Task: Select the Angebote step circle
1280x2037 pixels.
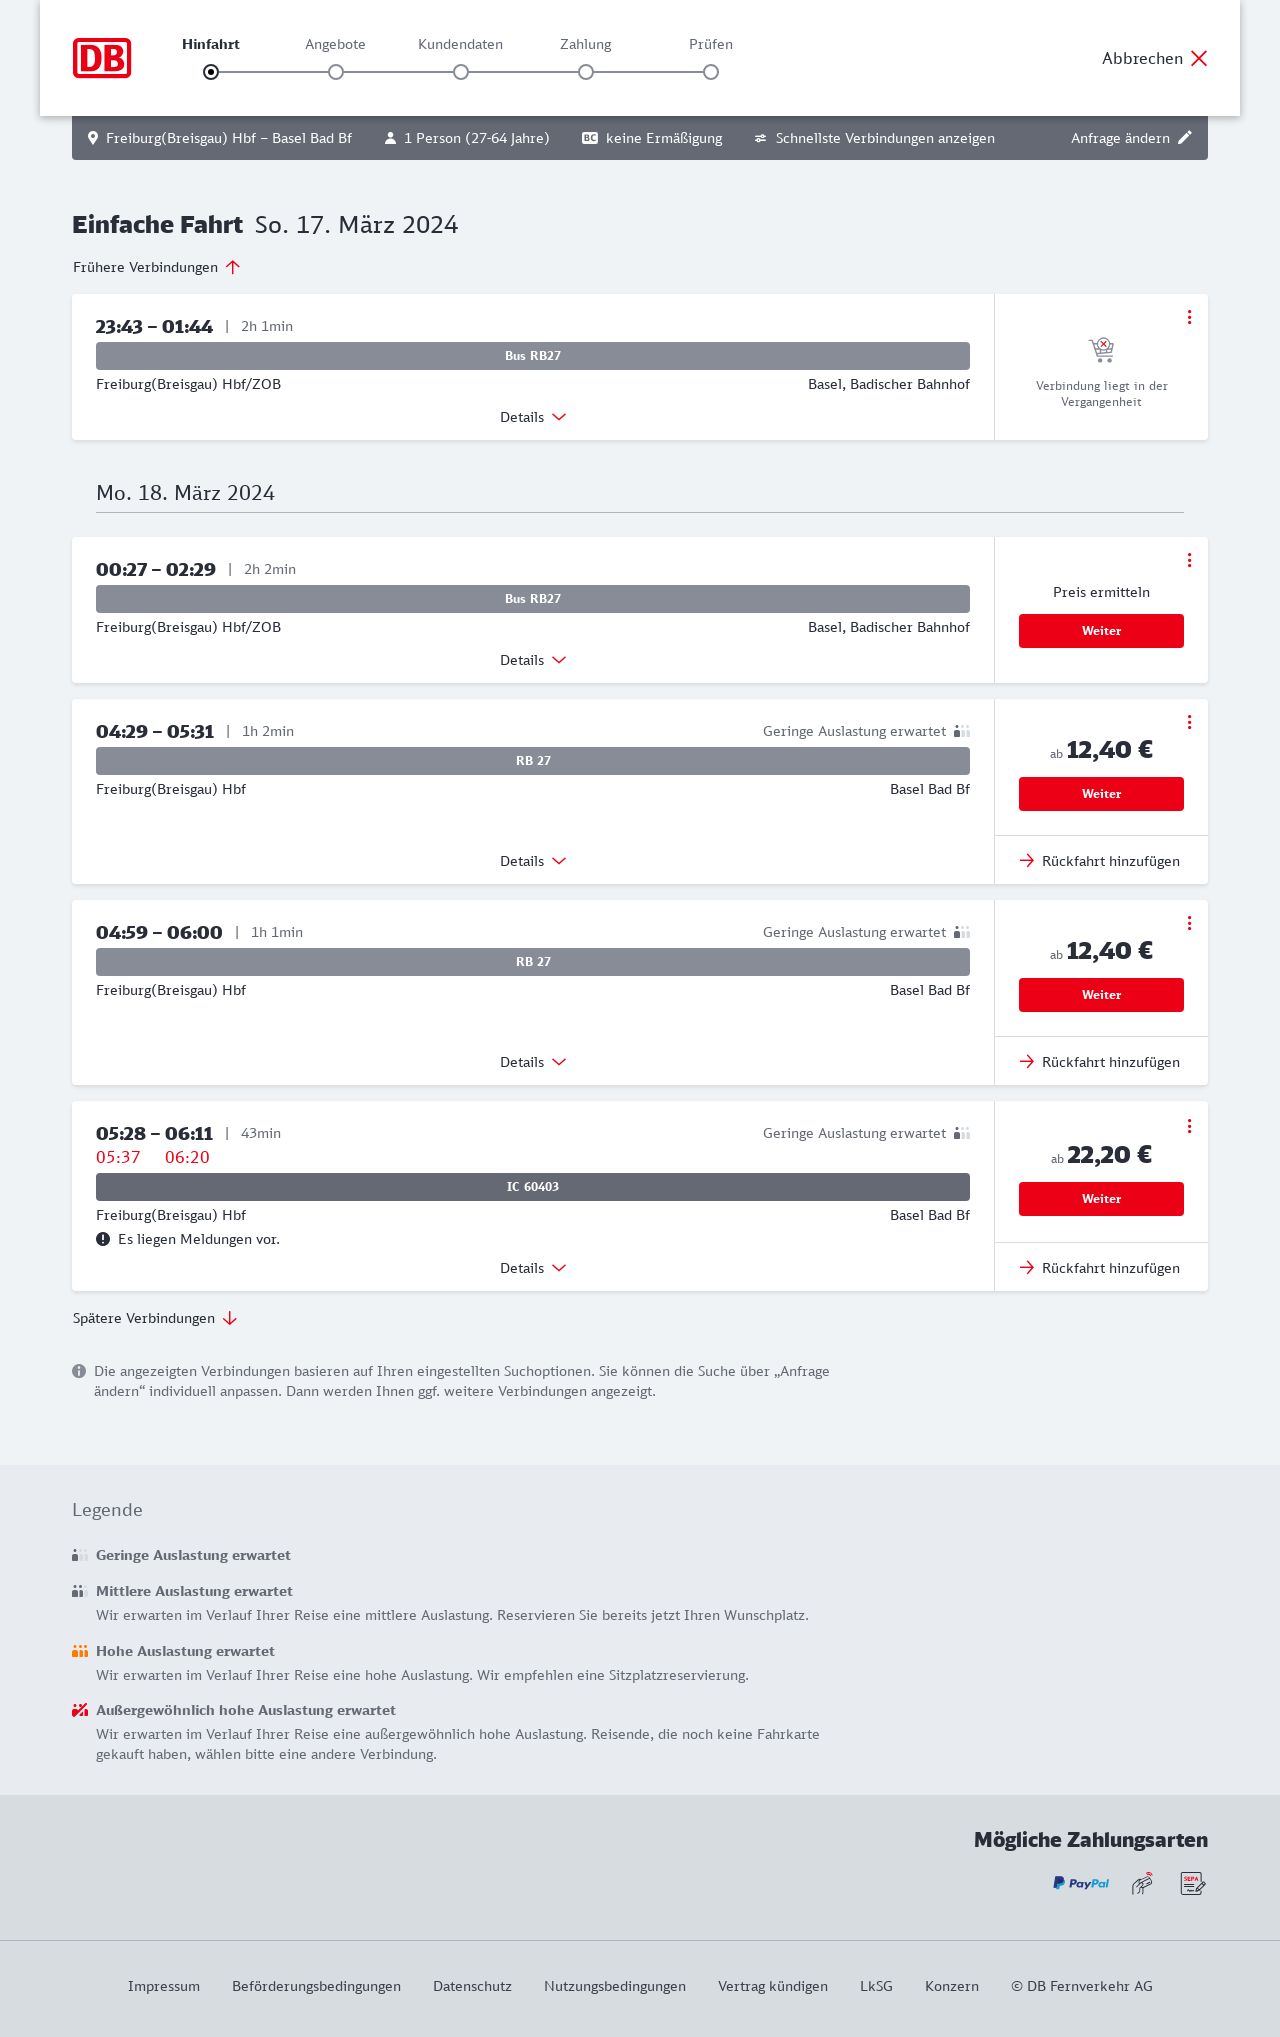Action: pos(336,72)
